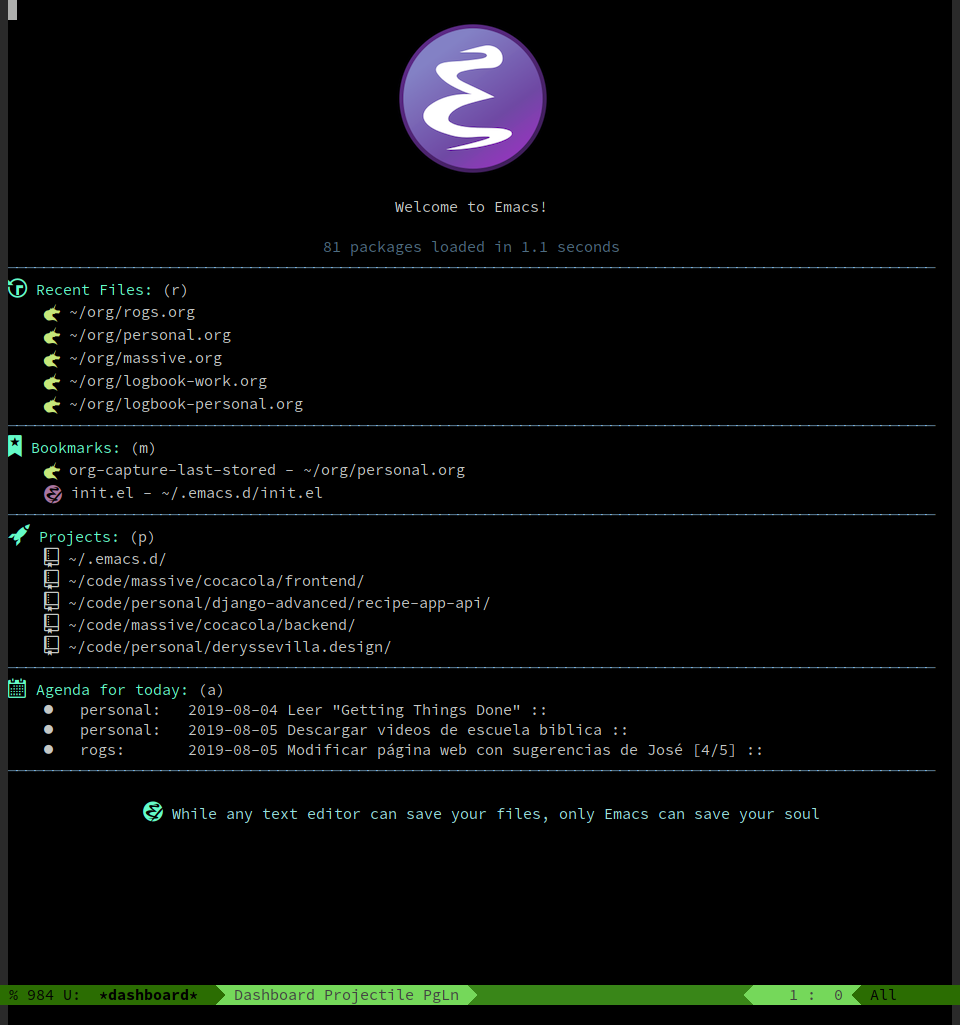Click the unicorn icon beside logbook-personal.org
The width and height of the screenshot is (960, 1025).
coord(52,405)
